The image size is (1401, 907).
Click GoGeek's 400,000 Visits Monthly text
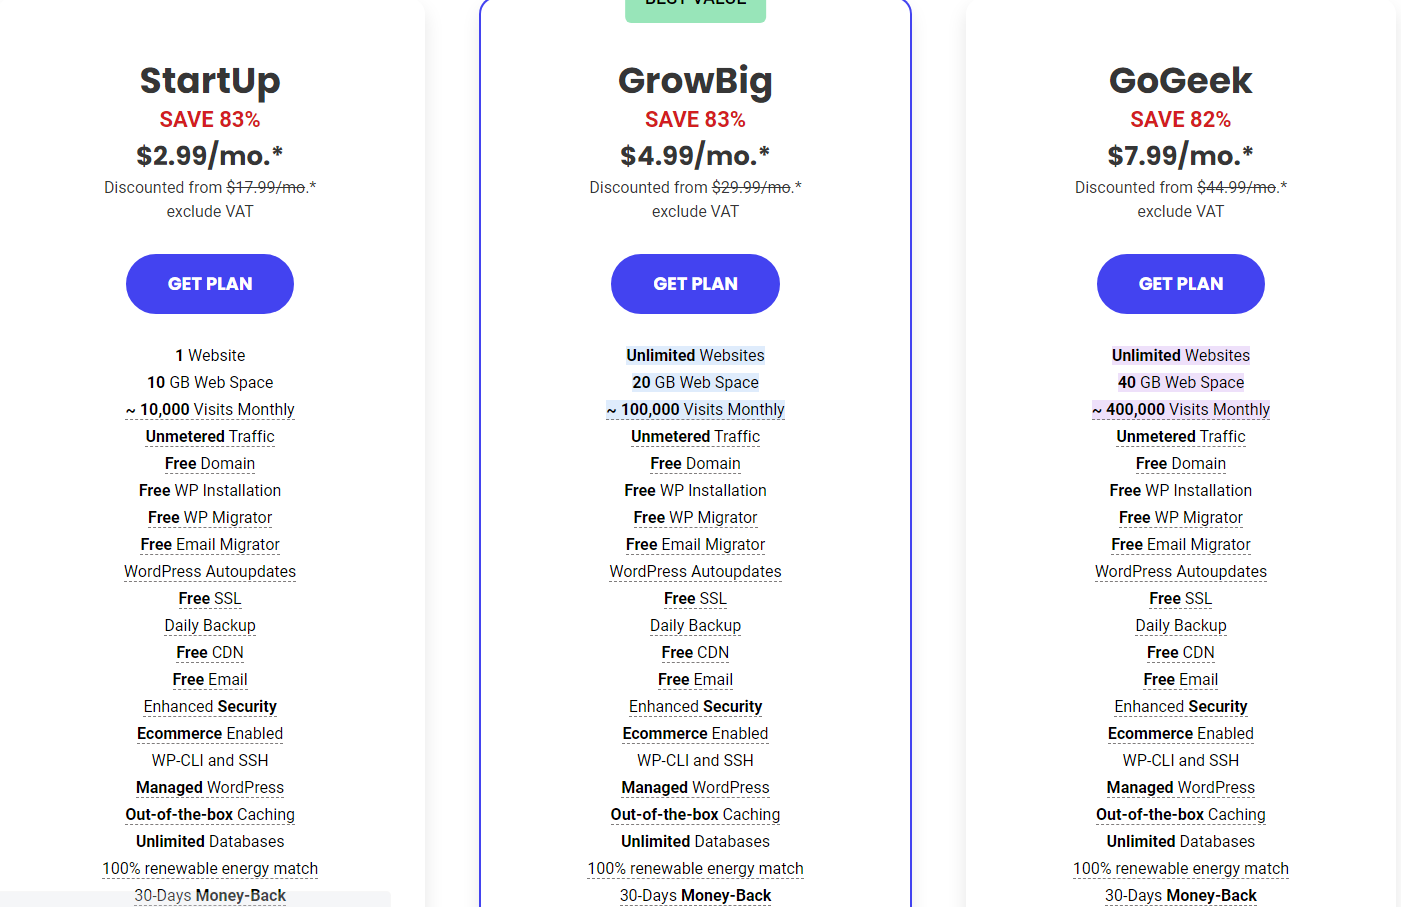[1180, 410]
